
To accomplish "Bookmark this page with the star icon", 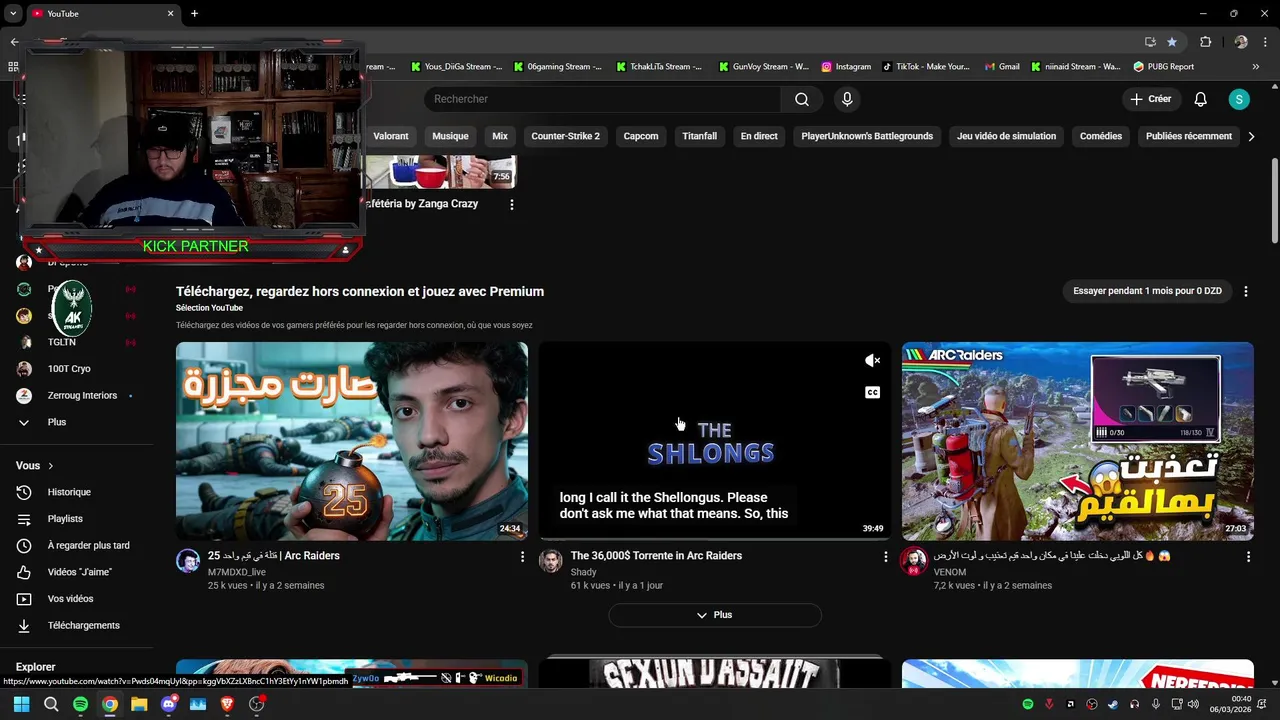I will [1172, 42].
